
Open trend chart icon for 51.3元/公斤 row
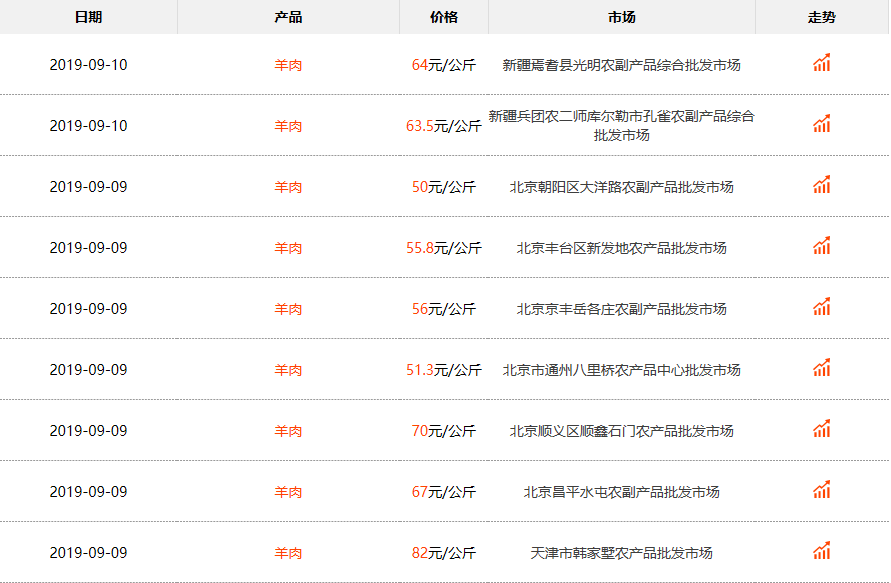click(x=822, y=367)
